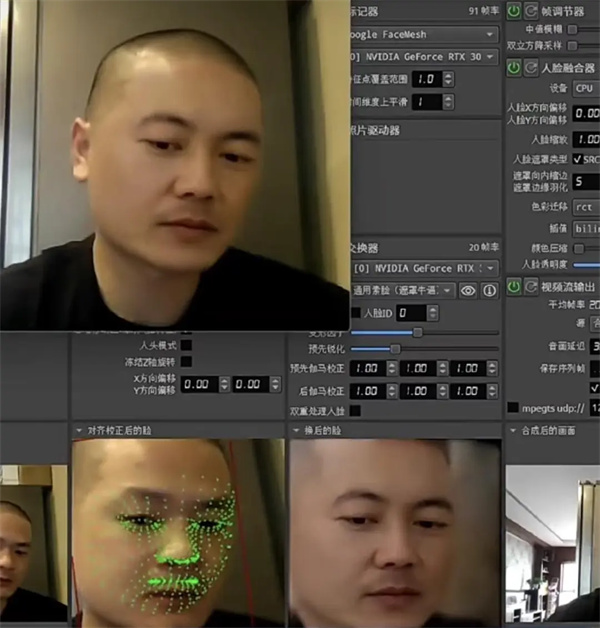Click the info icon beside model dropdown
Image resolution: width=600 pixels, height=628 pixels.
tap(489, 290)
